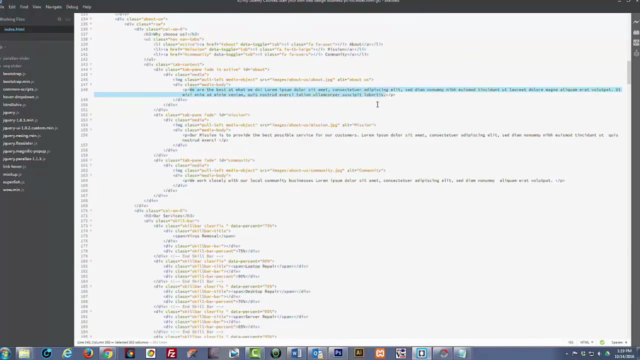Open the Find menu
Image resolution: width=640 pixels, height=360 pixels.
pos(24,7)
